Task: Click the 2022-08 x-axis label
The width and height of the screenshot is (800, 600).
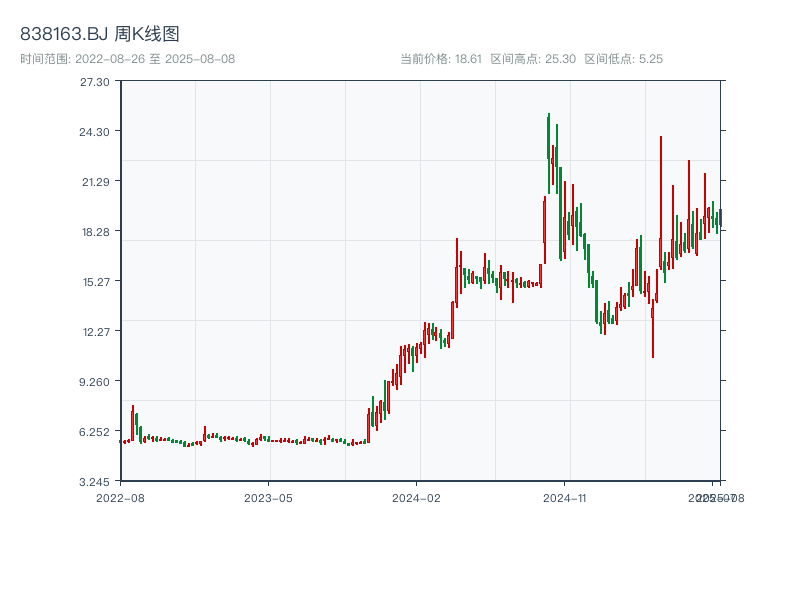Action: 120,498
